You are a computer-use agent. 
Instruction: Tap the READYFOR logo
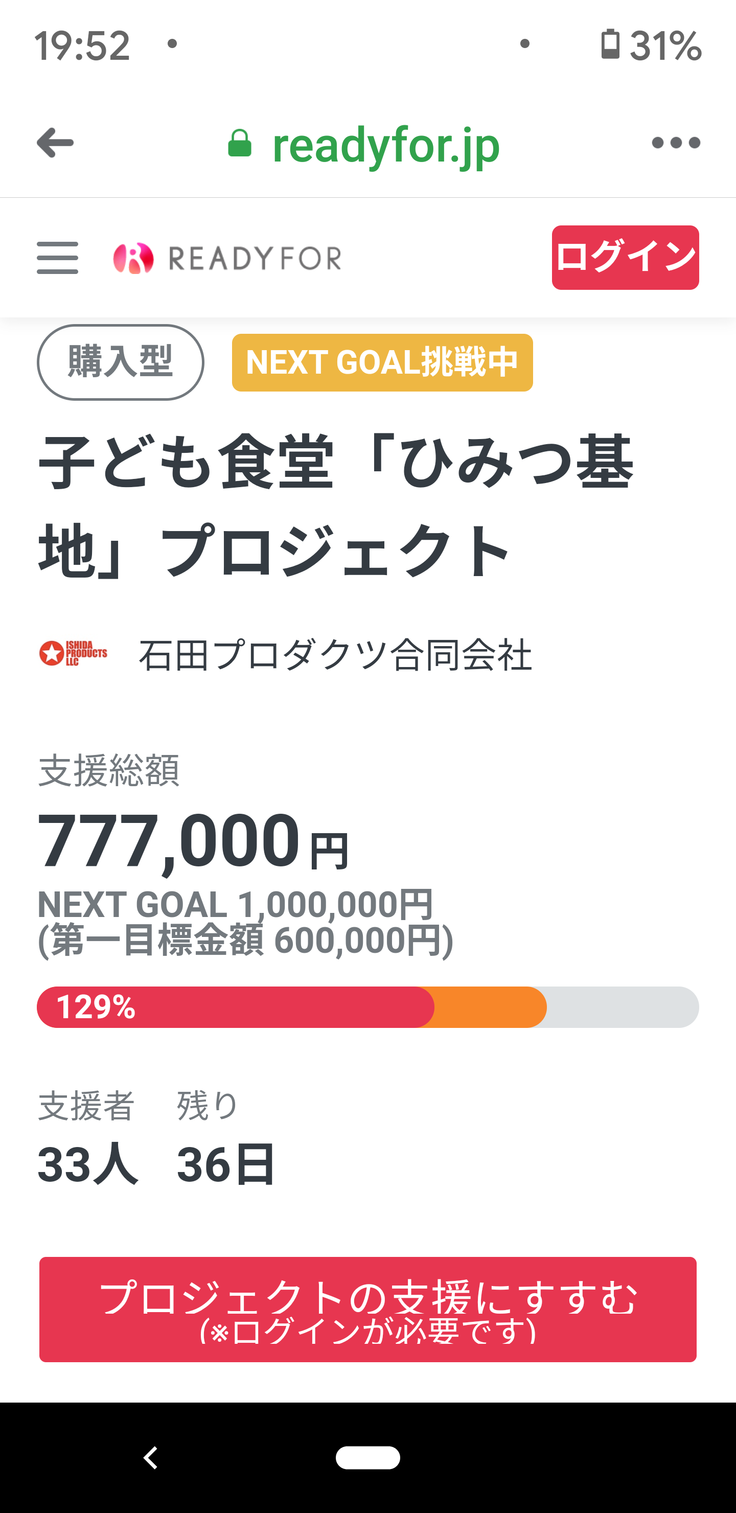point(228,258)
